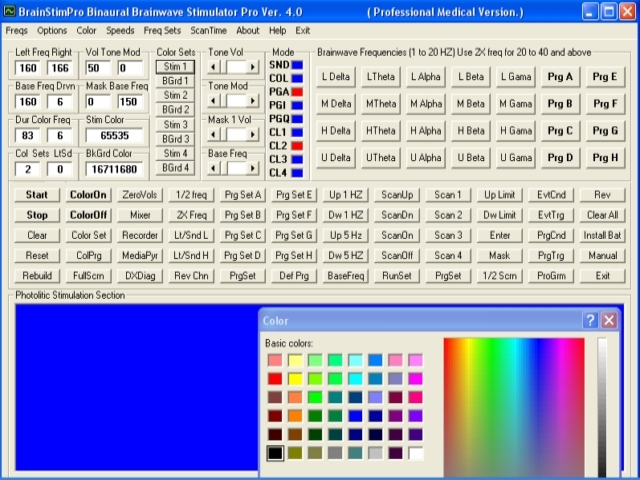
Task: Click the blue Photolitic Stimulation display area
Action: 137,388
